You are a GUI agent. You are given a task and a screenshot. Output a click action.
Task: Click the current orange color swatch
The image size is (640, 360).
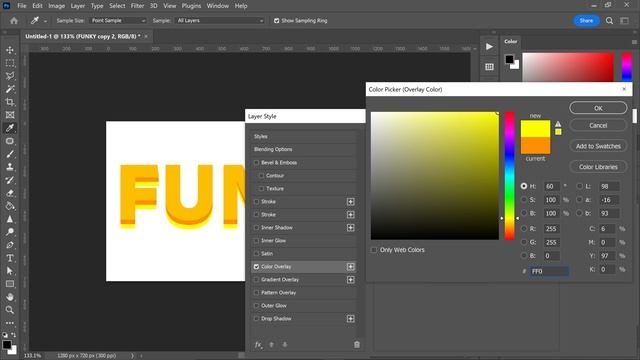coord(535,146)
